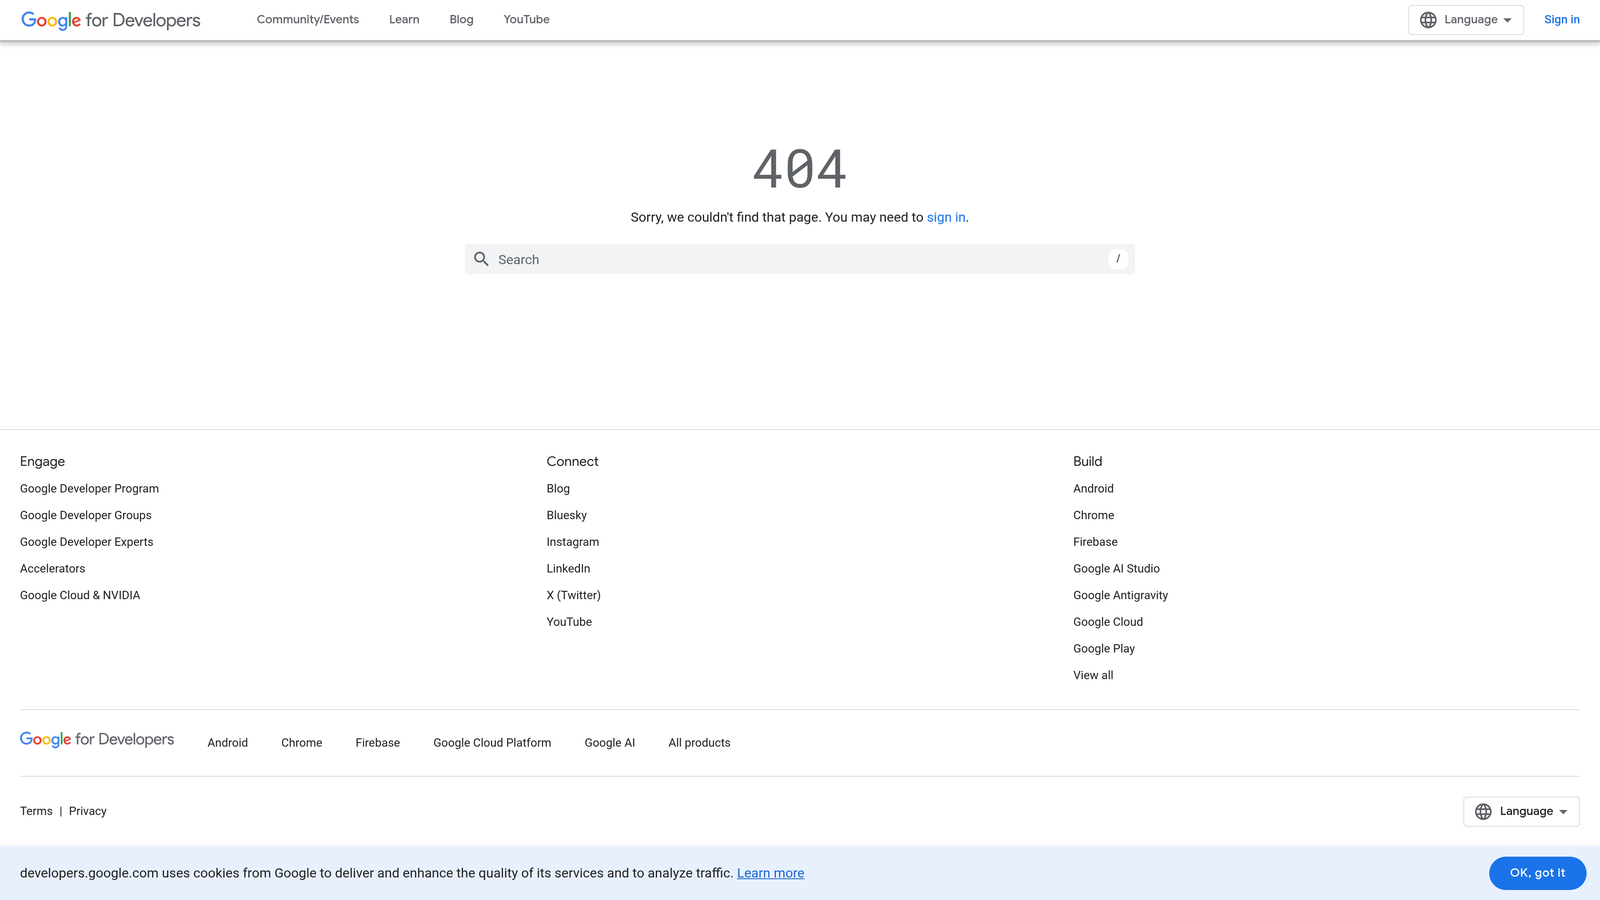Click the slash shortcut key badge in search
1600x900 pixels.
tap(1118, 259)
